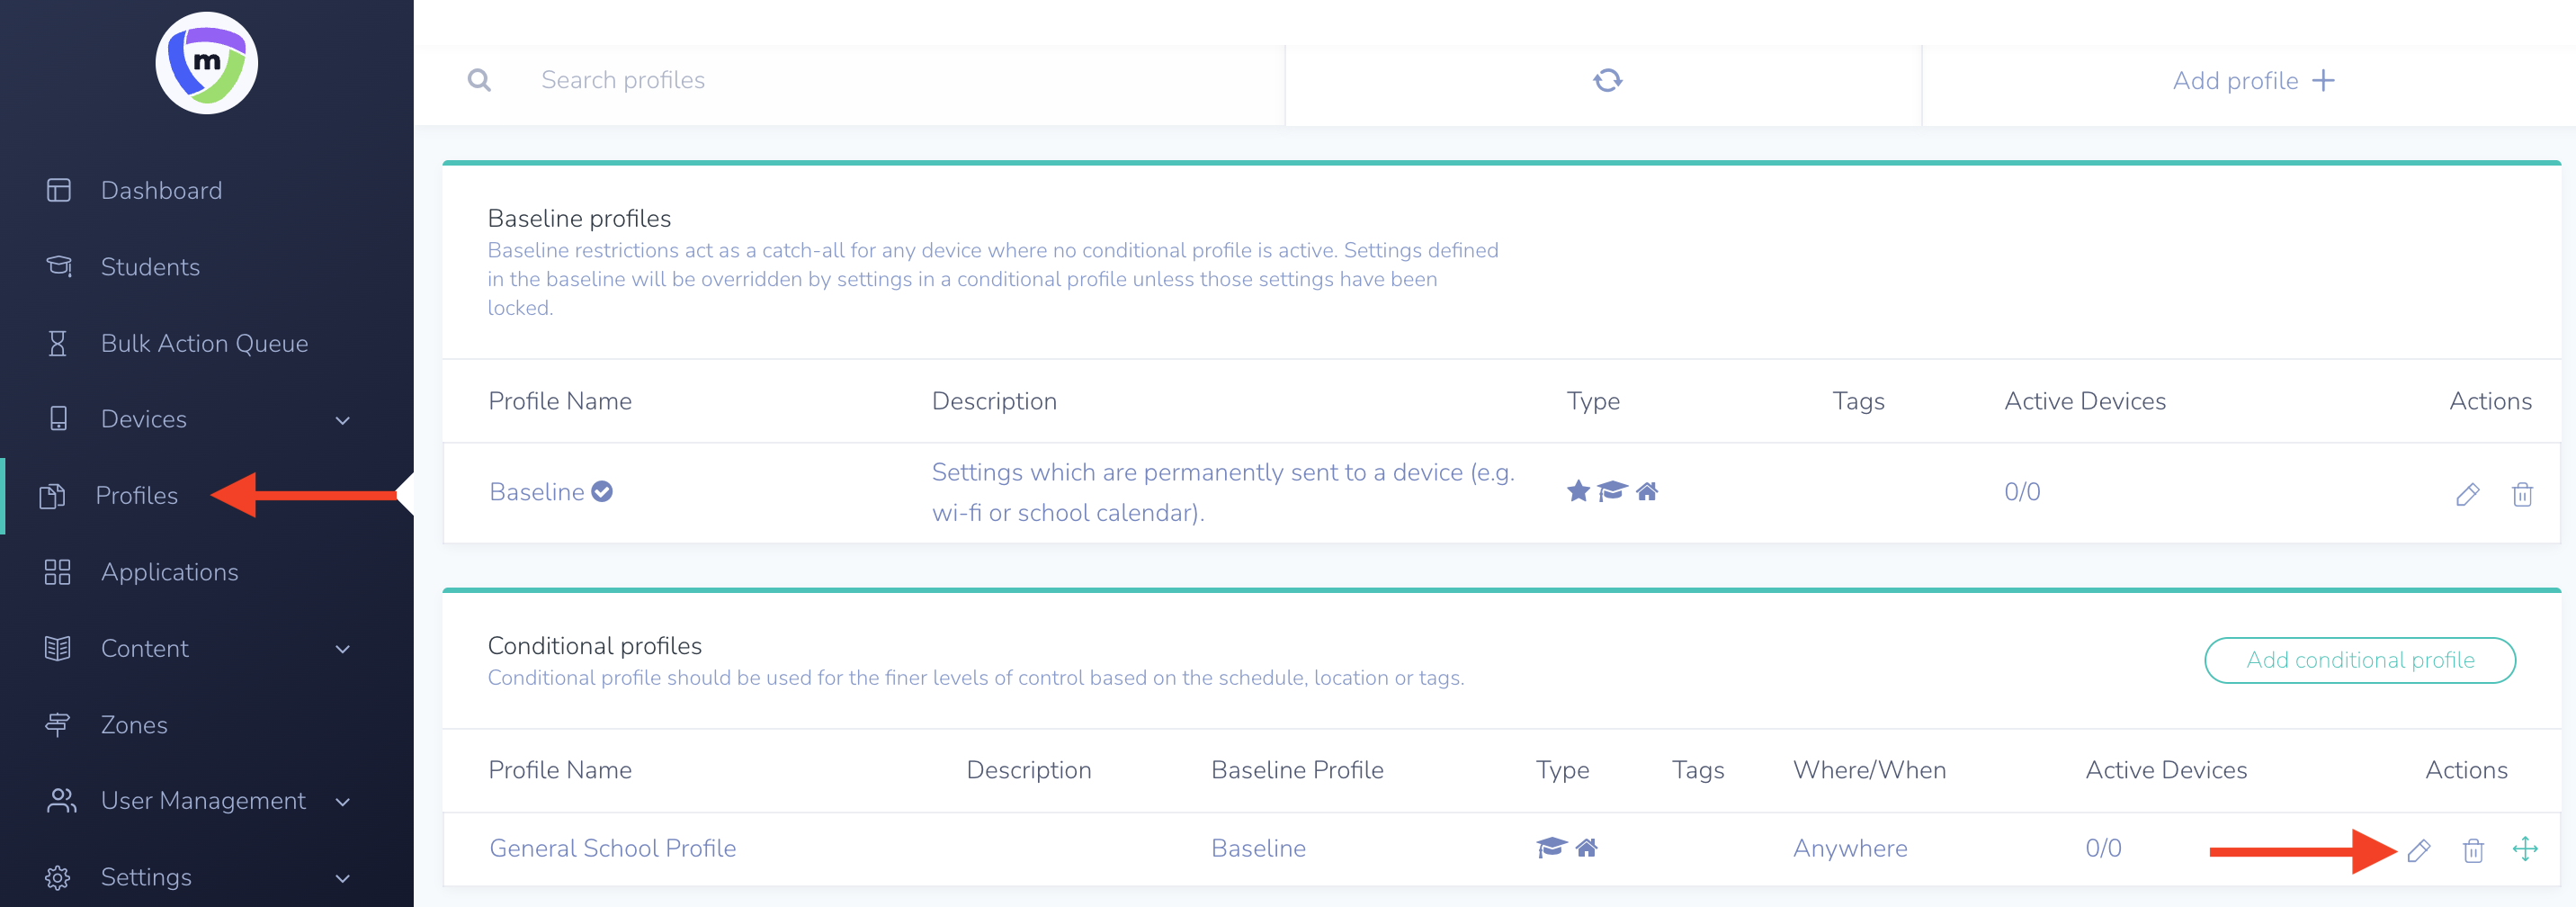
Task: Click the Students graduation cap icon
Action: coord(59,266)
